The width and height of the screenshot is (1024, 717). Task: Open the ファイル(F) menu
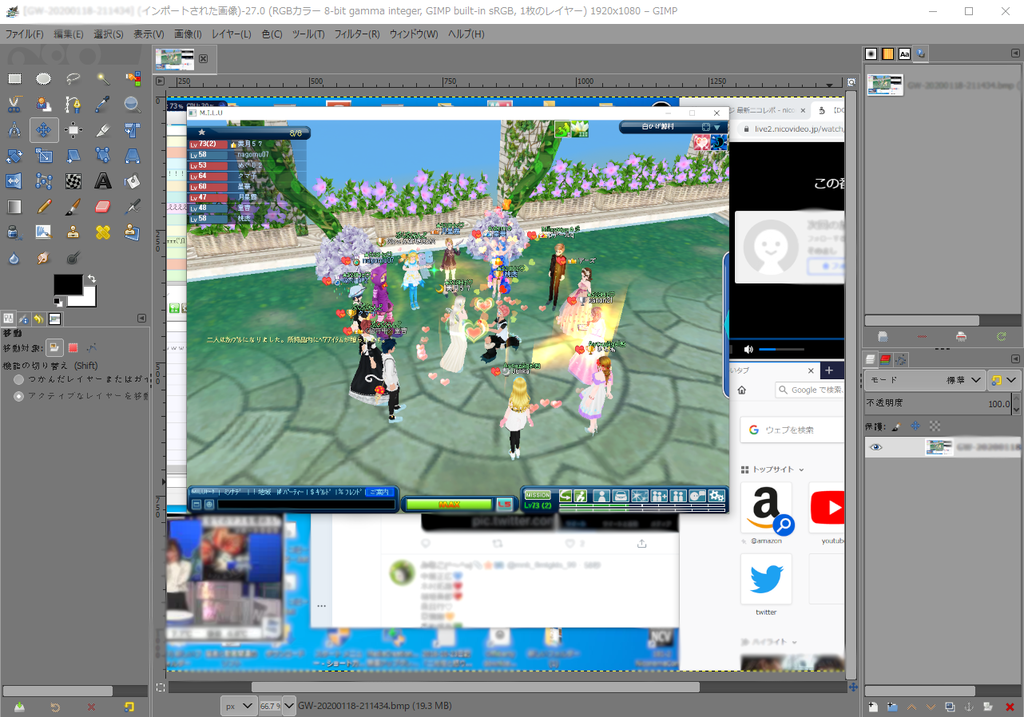point(25,34)
